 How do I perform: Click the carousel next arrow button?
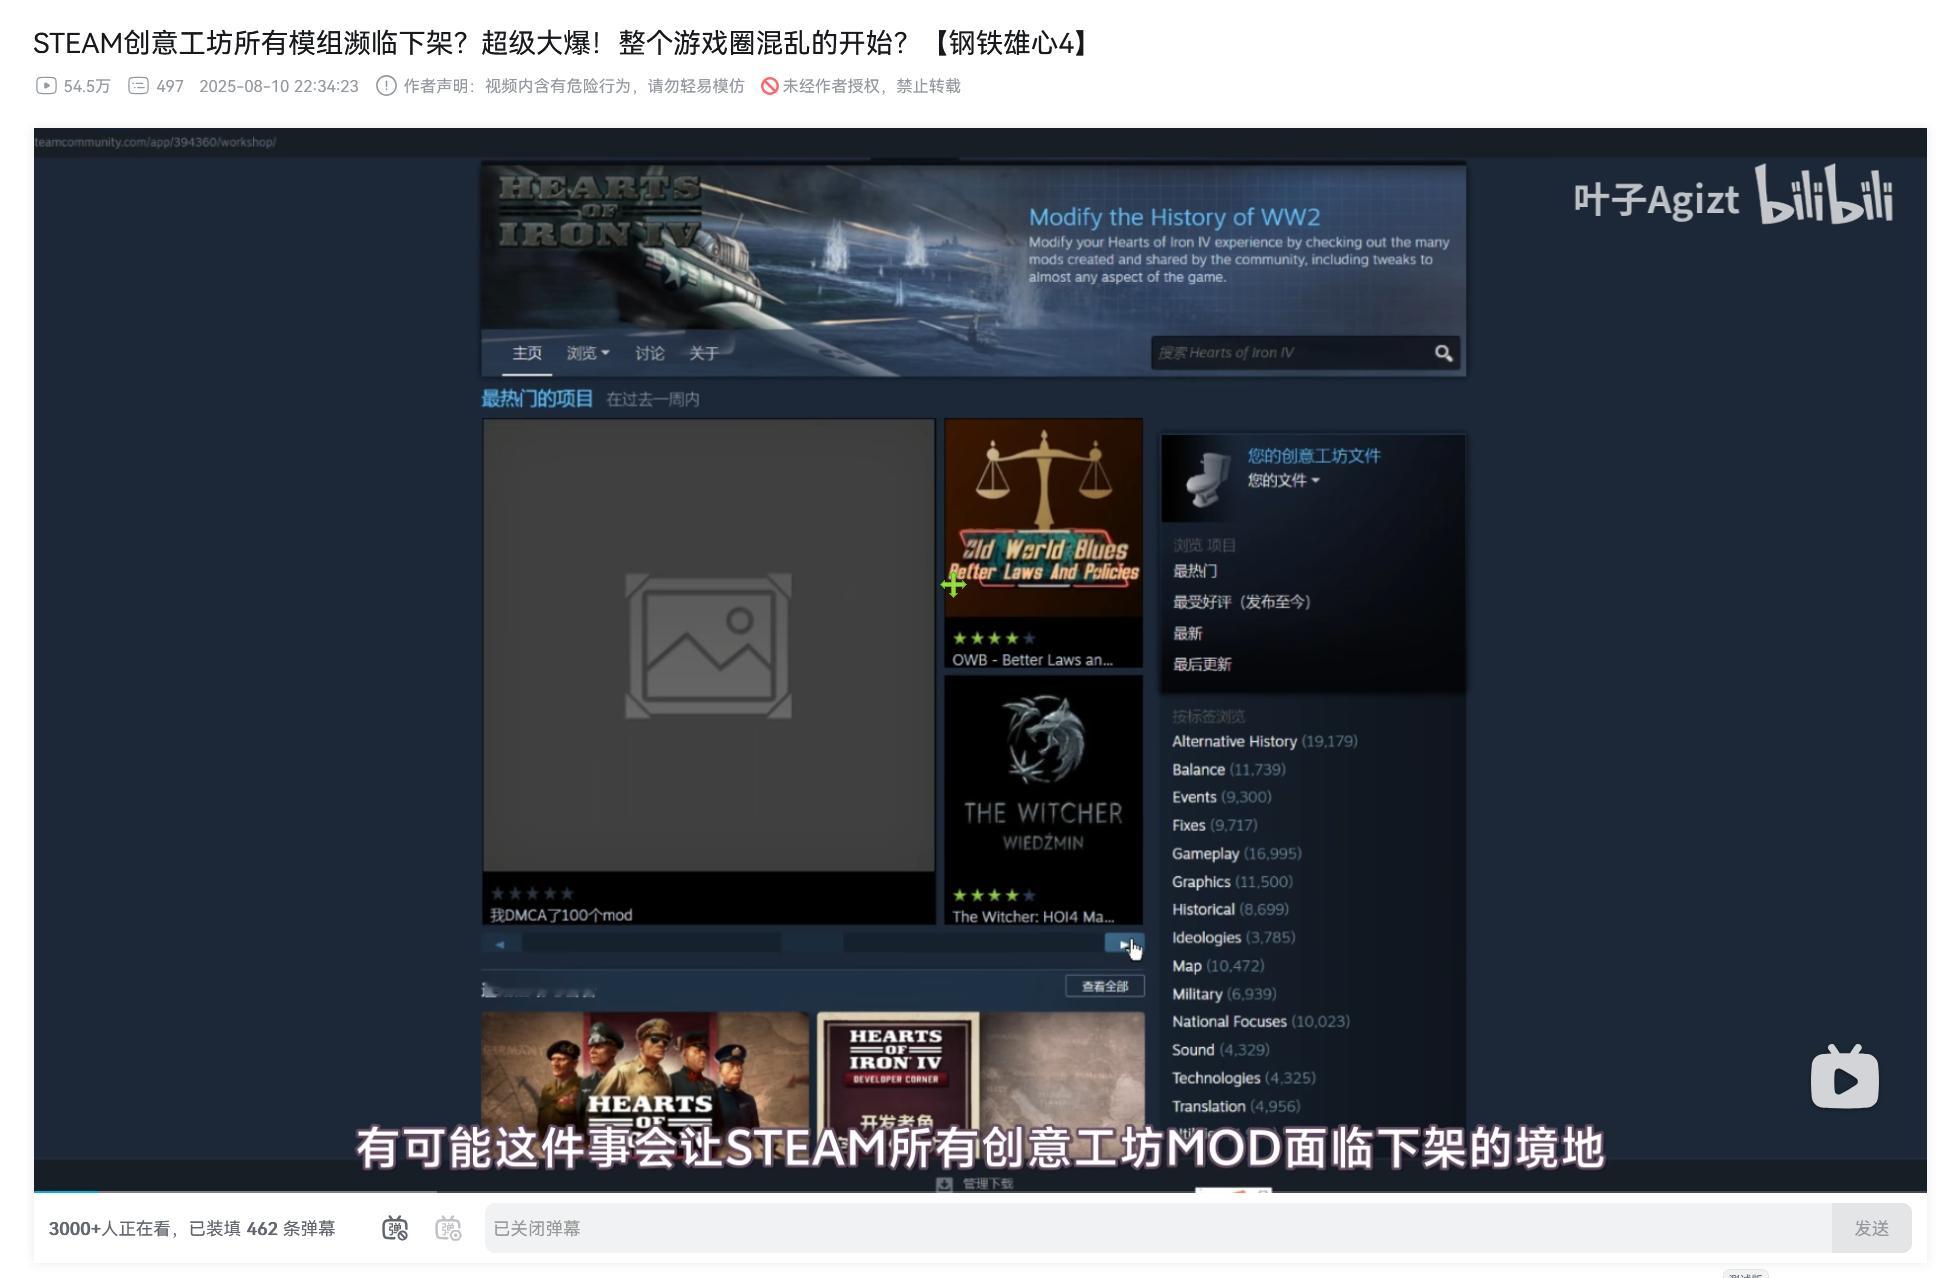(1124, 944)
